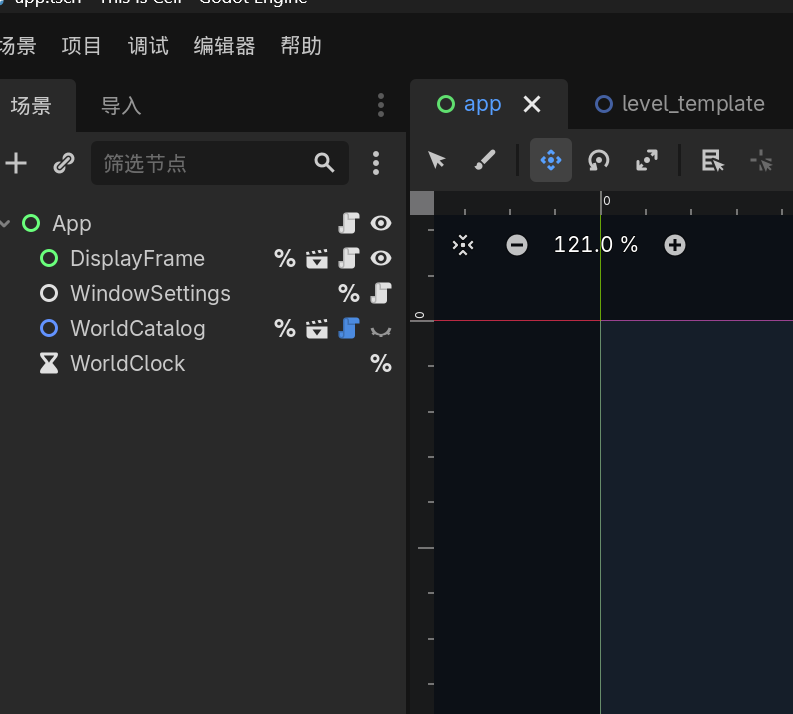Image resolution: width=793 pixels, height=714 pixels.
Task: Activate the Move mode tool
Action: pyautogui.click(x=551, y=160)
